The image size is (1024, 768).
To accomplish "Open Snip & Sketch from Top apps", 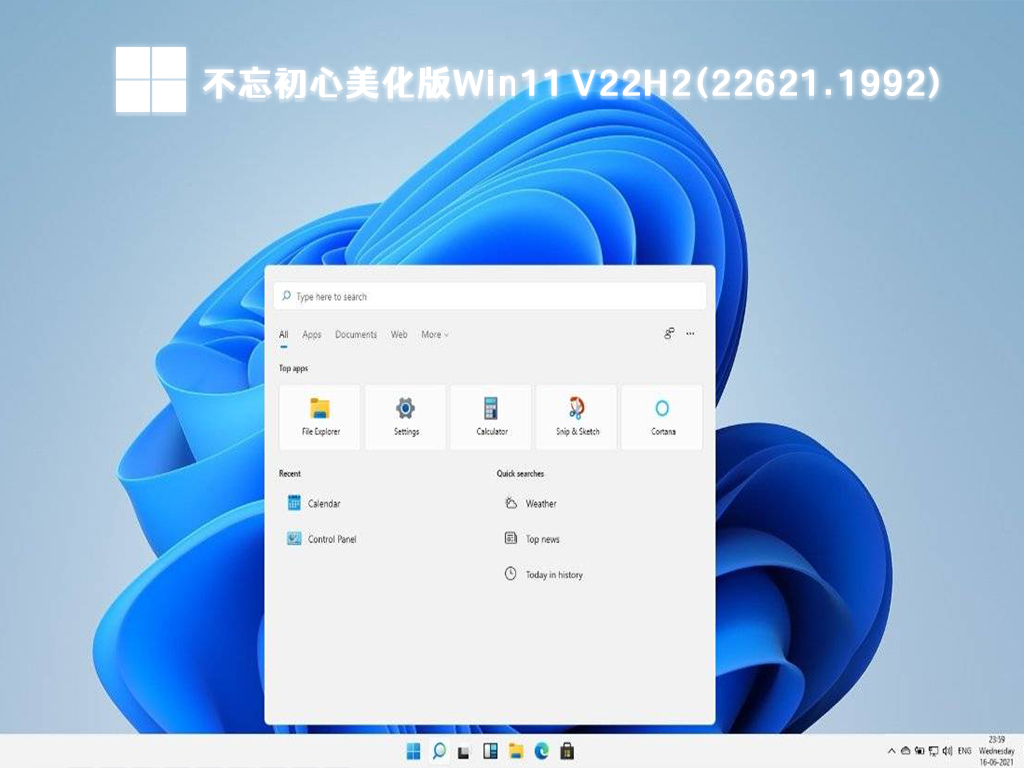I will [576, 417].
